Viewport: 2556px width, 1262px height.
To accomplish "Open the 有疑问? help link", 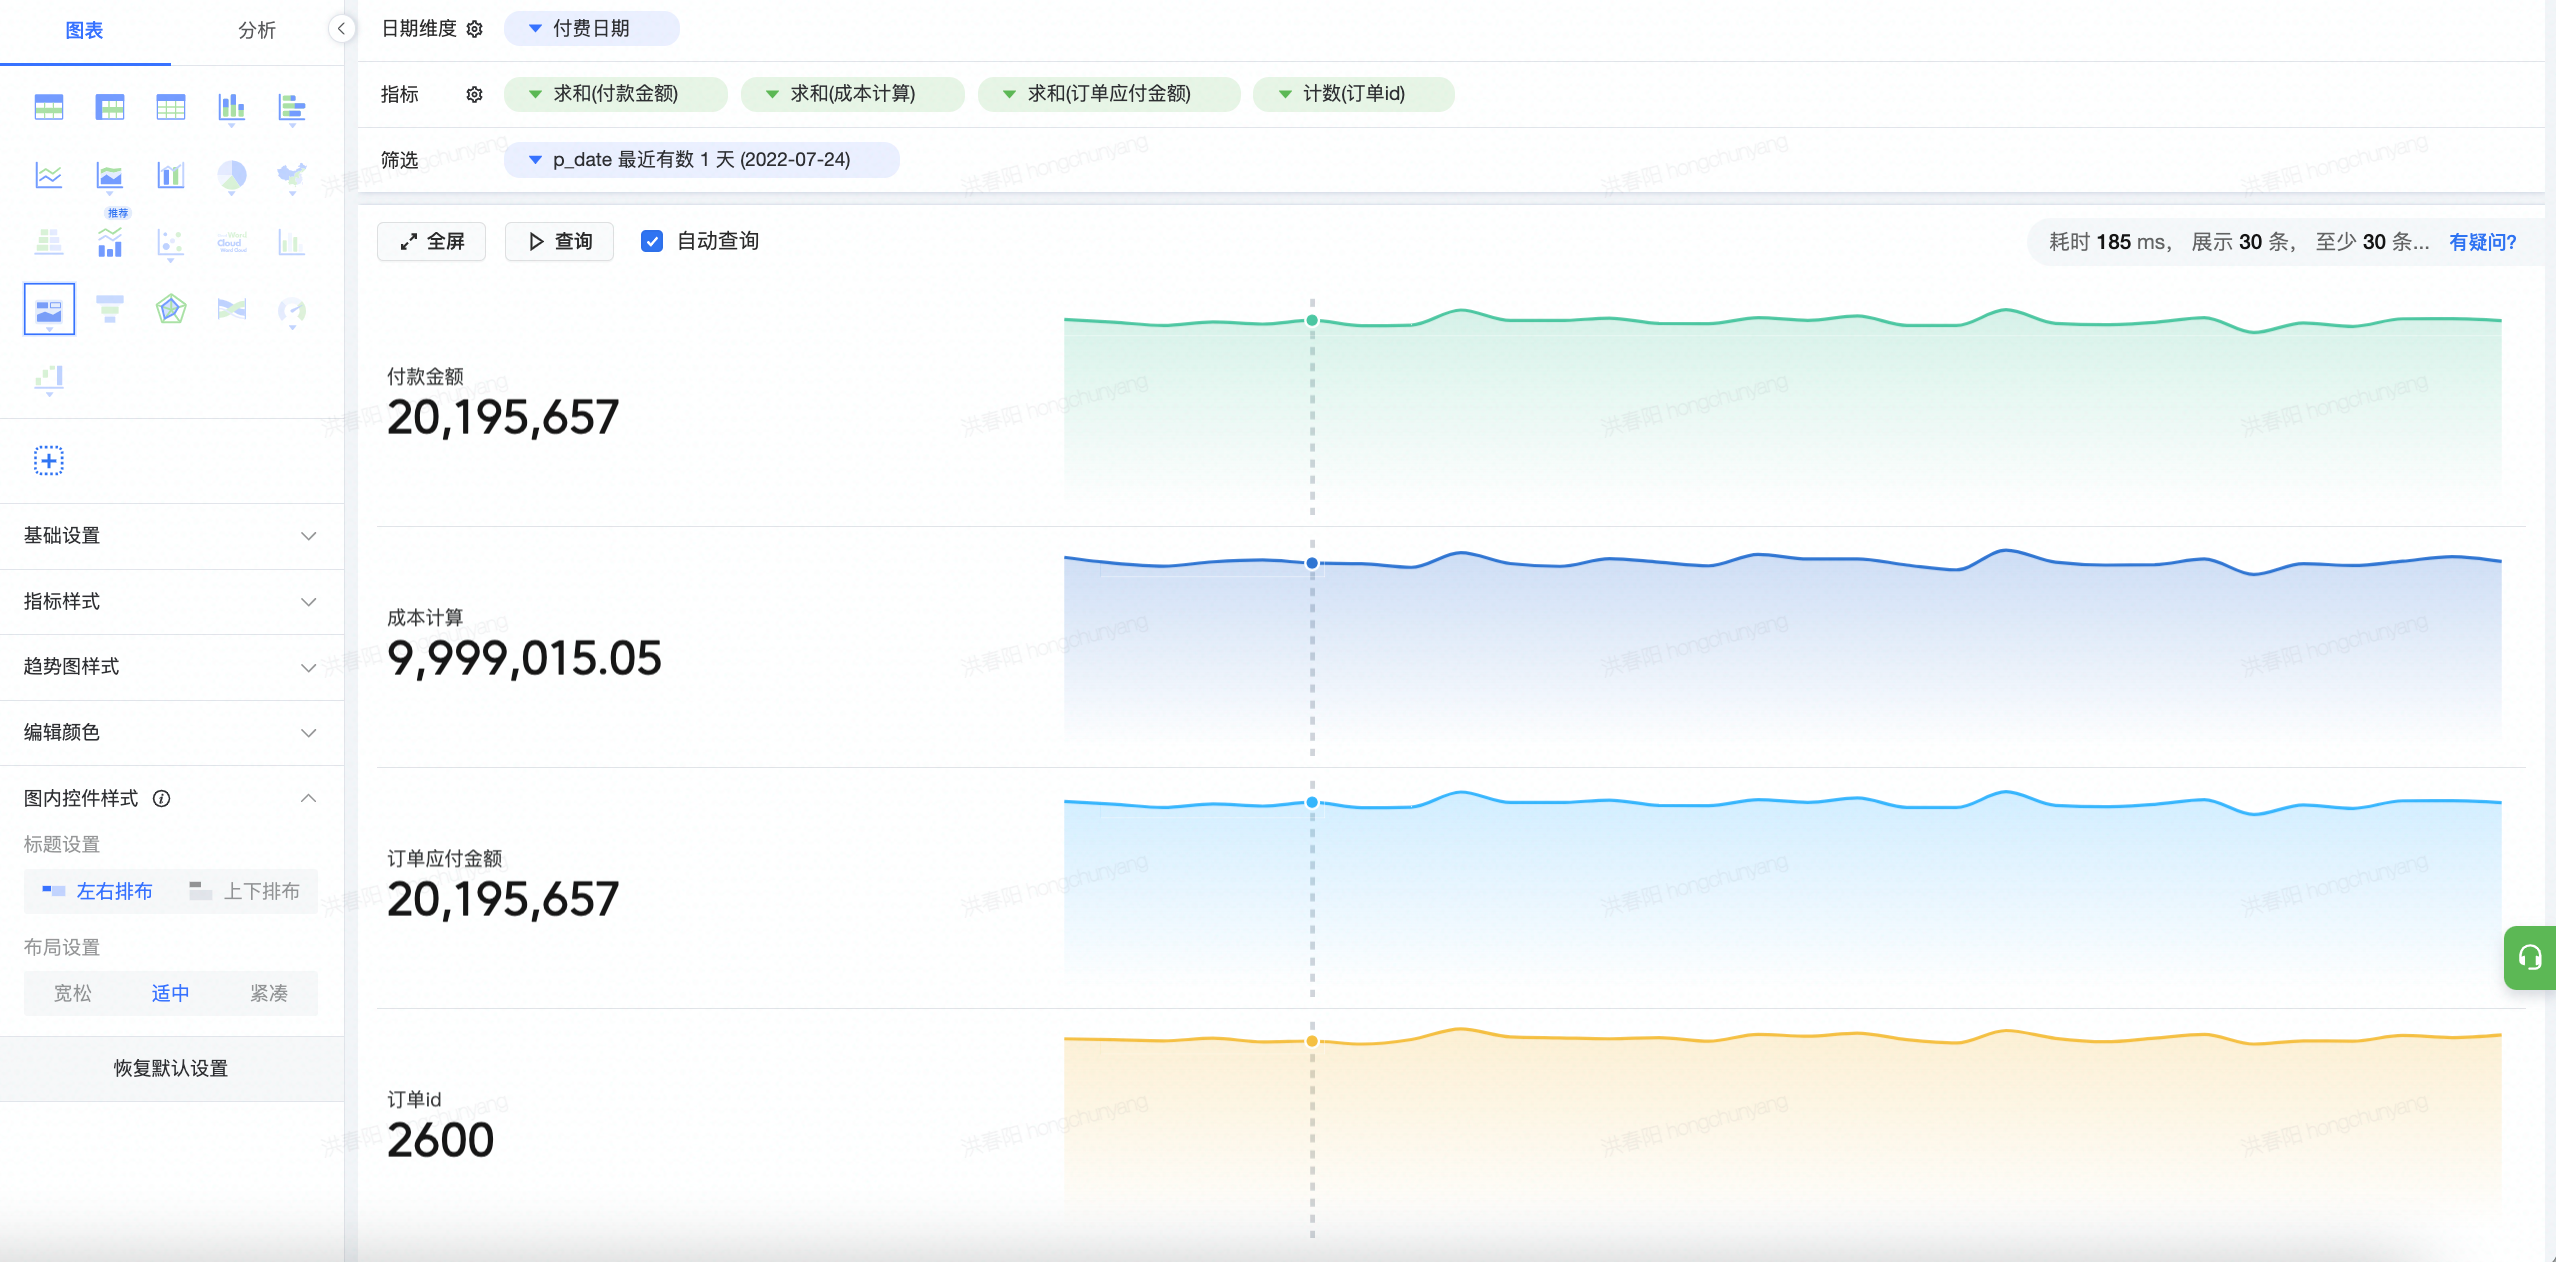I will (2482, 242).
